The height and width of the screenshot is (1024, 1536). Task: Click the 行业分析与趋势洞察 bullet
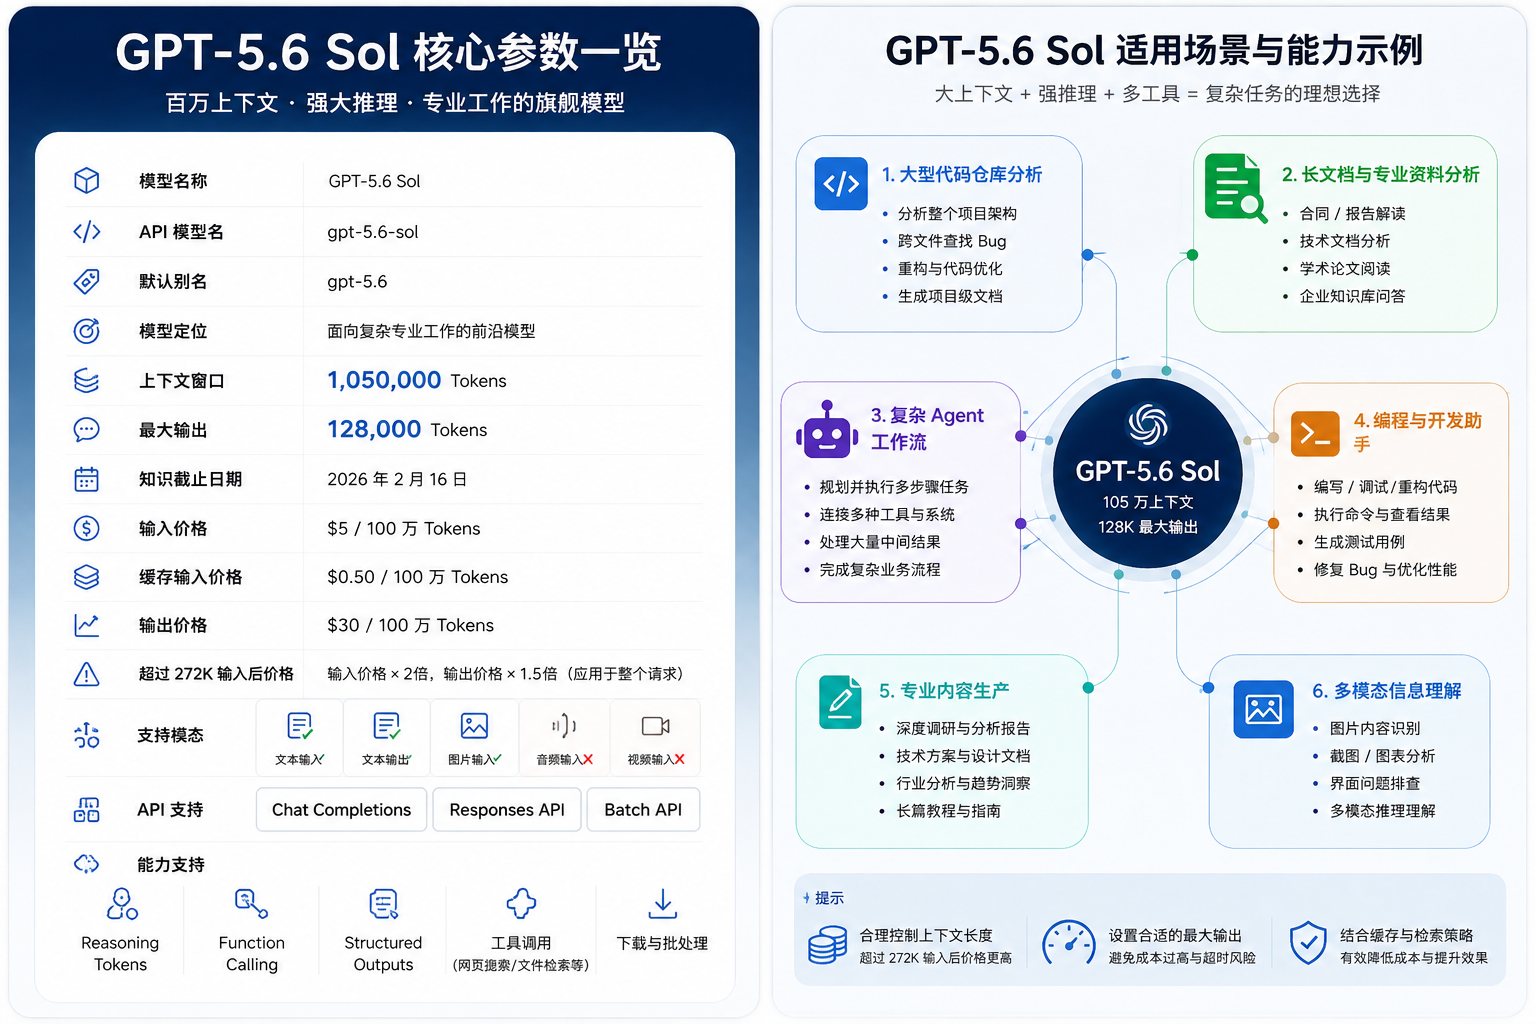click(x=963, y=783)
